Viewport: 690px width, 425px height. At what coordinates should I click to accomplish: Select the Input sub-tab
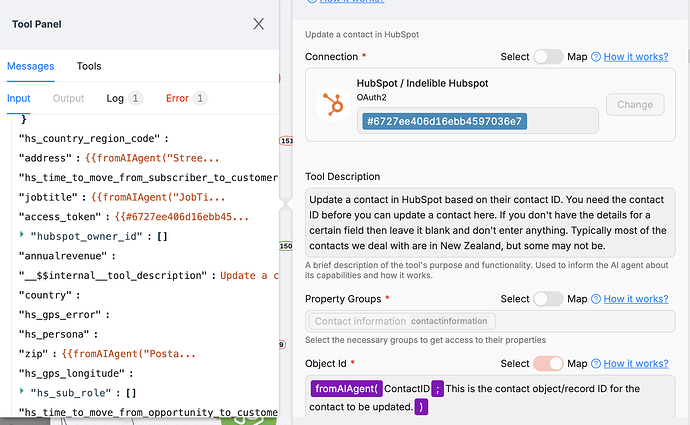coord(18,98)
